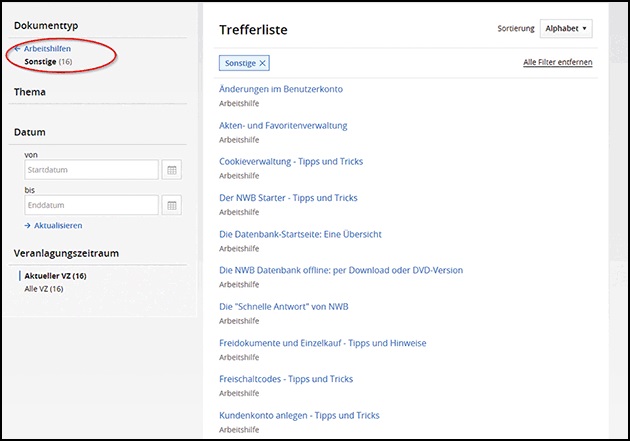
Task: Select Alle VZ (16) filter
Action: coord(44,289)
